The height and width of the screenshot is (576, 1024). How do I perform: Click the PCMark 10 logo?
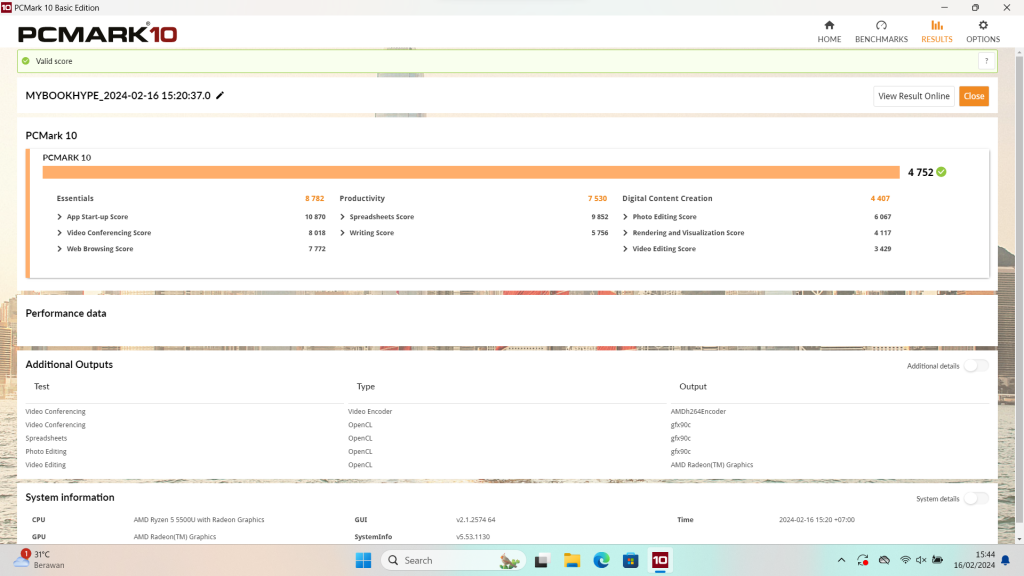tap(97, 33)
